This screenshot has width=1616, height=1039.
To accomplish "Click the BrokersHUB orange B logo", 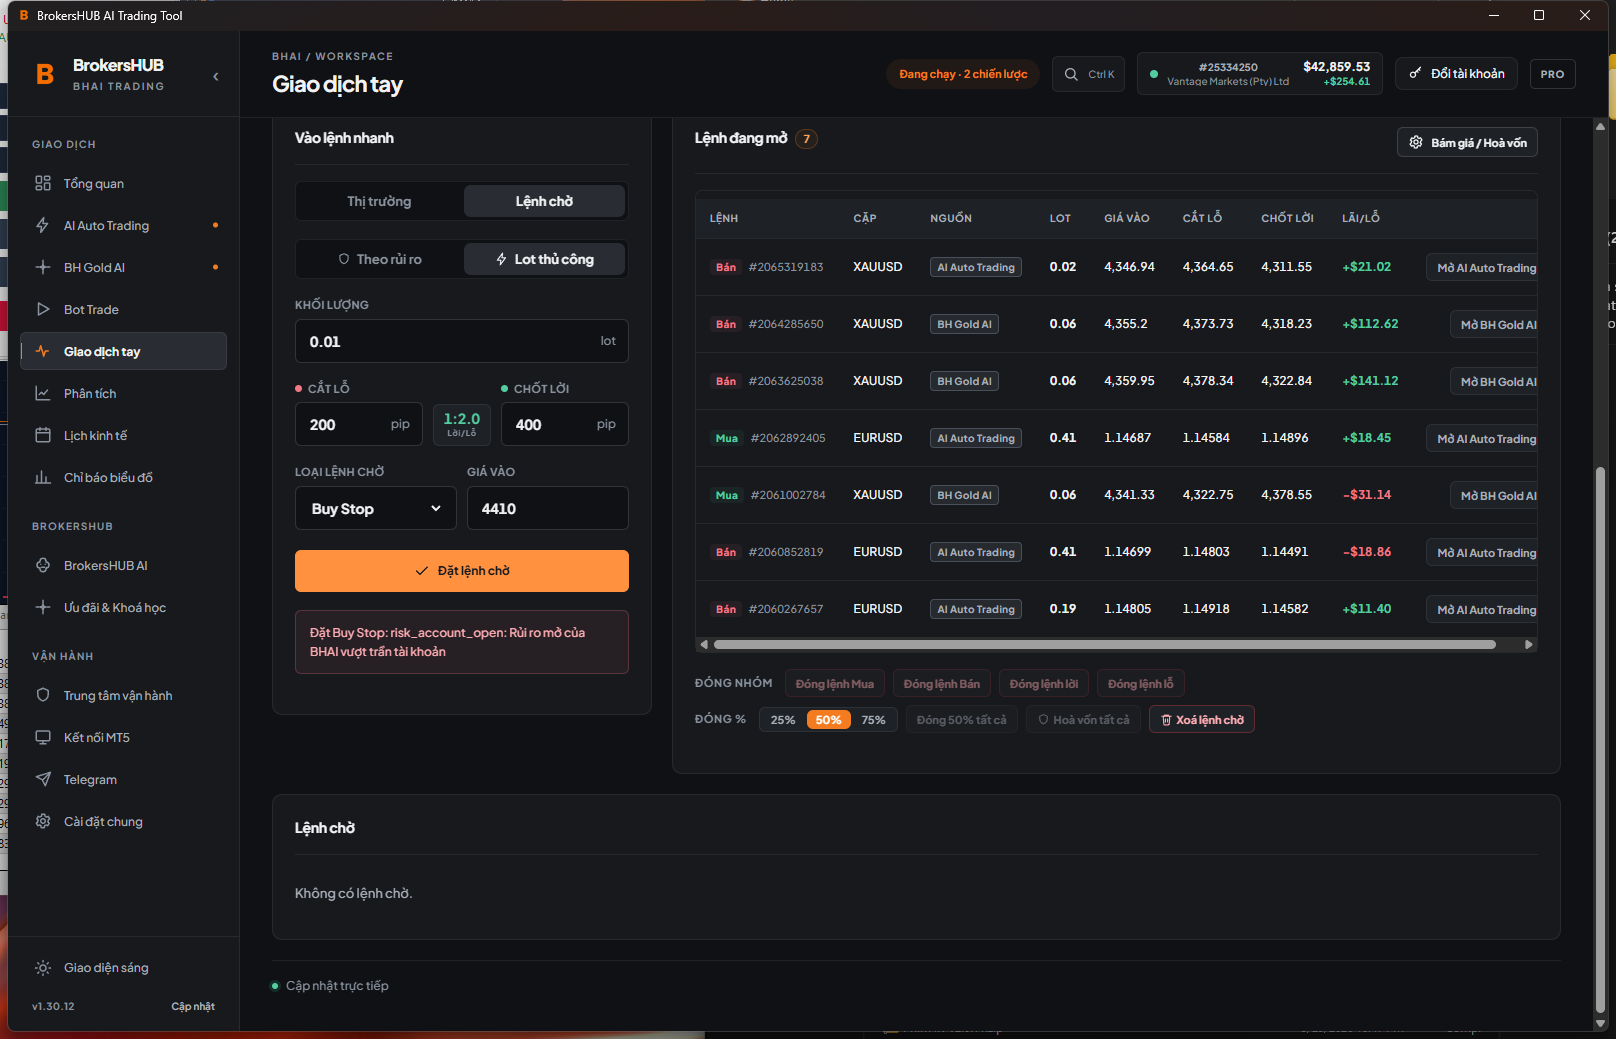I will click(x=45, y=74).
